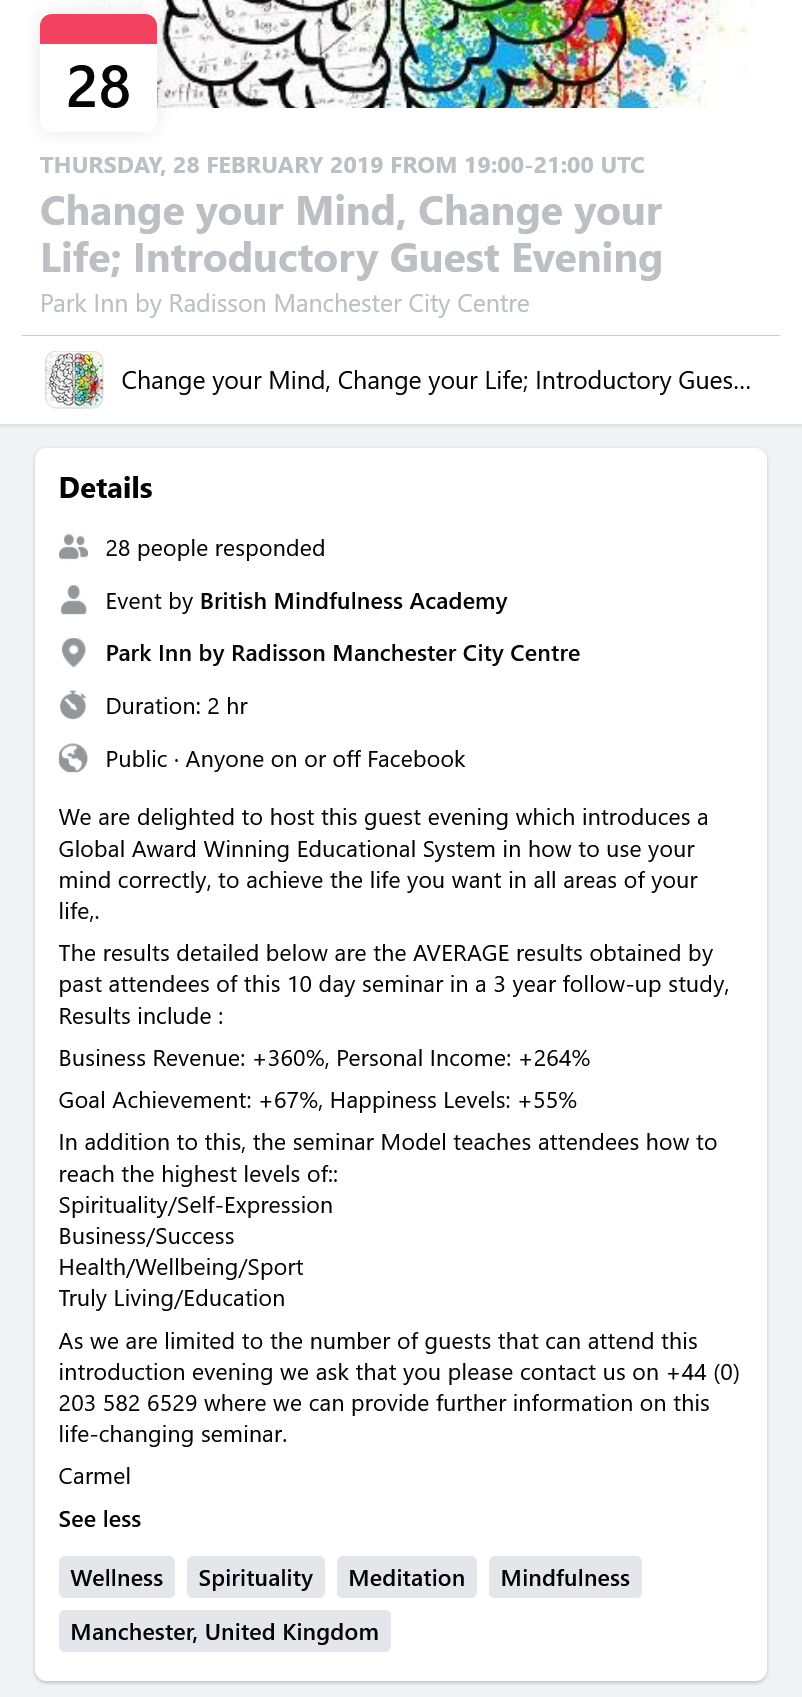
Task: Select the Meditation tag
Action: [406, 1578]
